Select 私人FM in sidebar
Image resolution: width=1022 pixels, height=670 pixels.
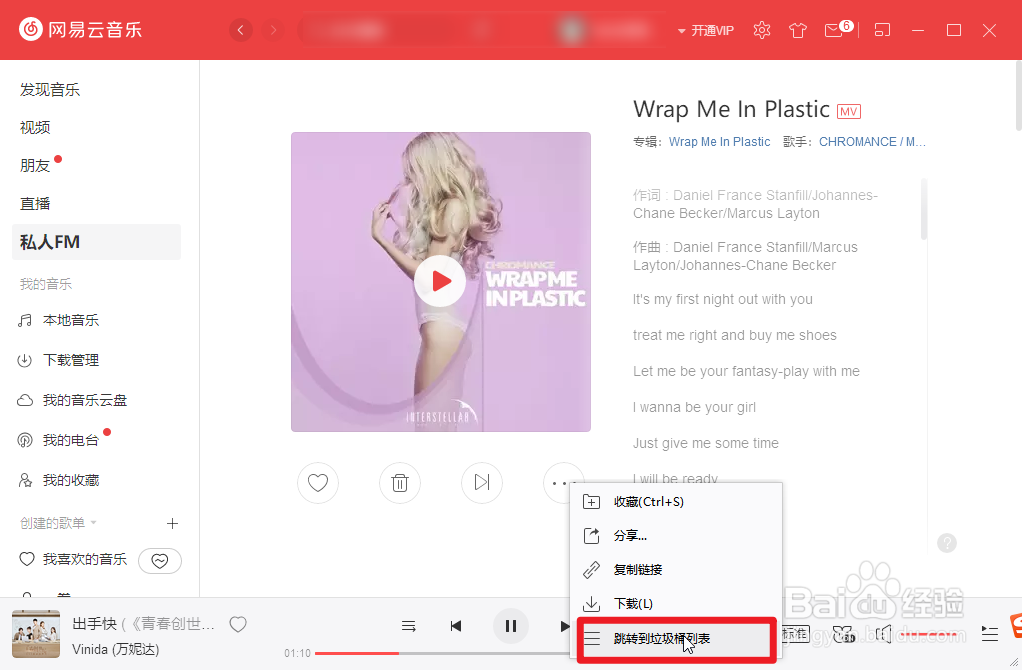click(x=96, y=242)
